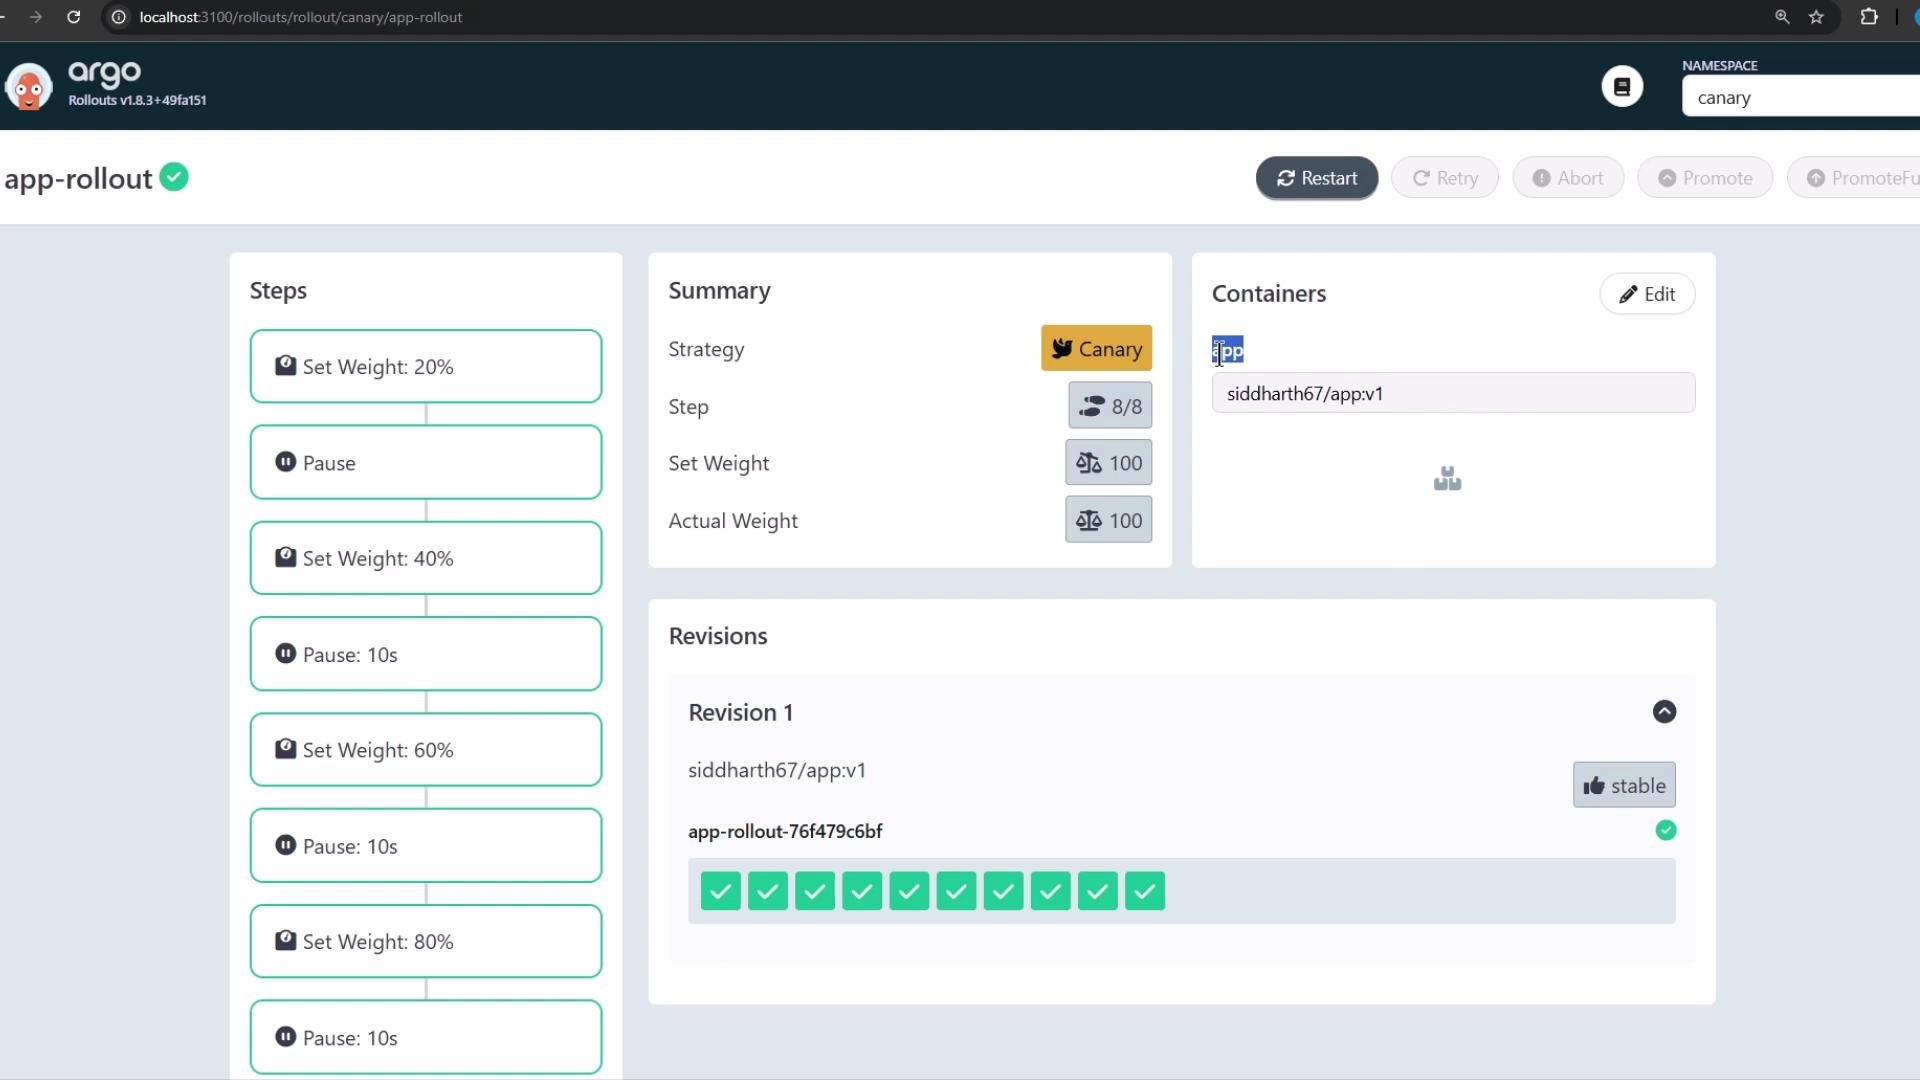The height and width of the screenshot is (1080, 1920).
Task: Select the Set Weight: 40% step
Action: [426, 558]
